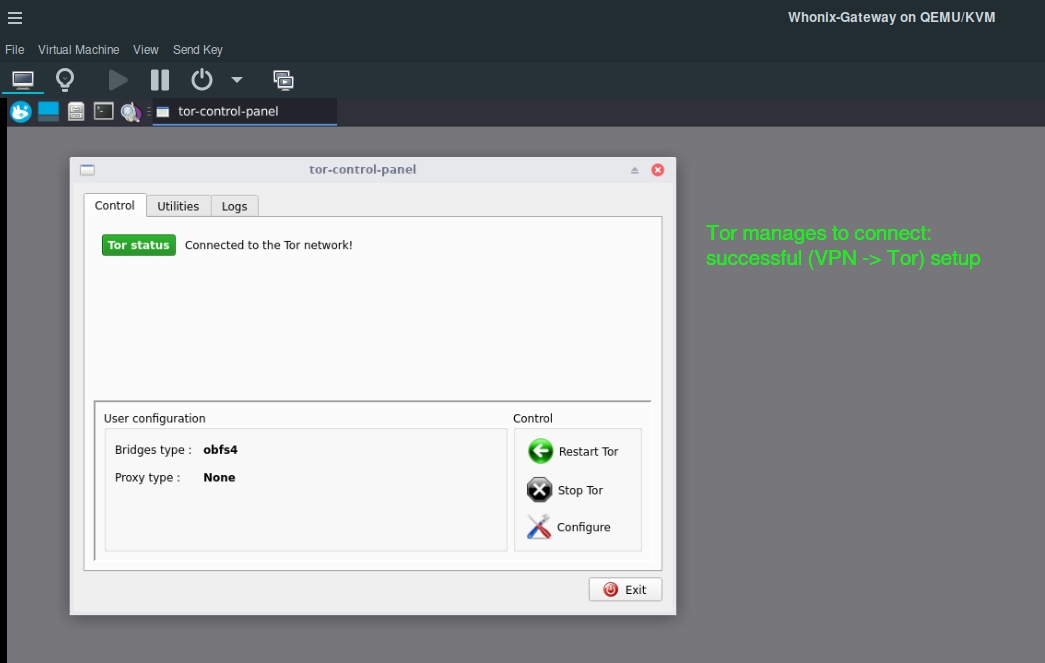Click the window roll-up arrow button
The height and width of the screenshot is (663, 1045).
coord(634,171)
